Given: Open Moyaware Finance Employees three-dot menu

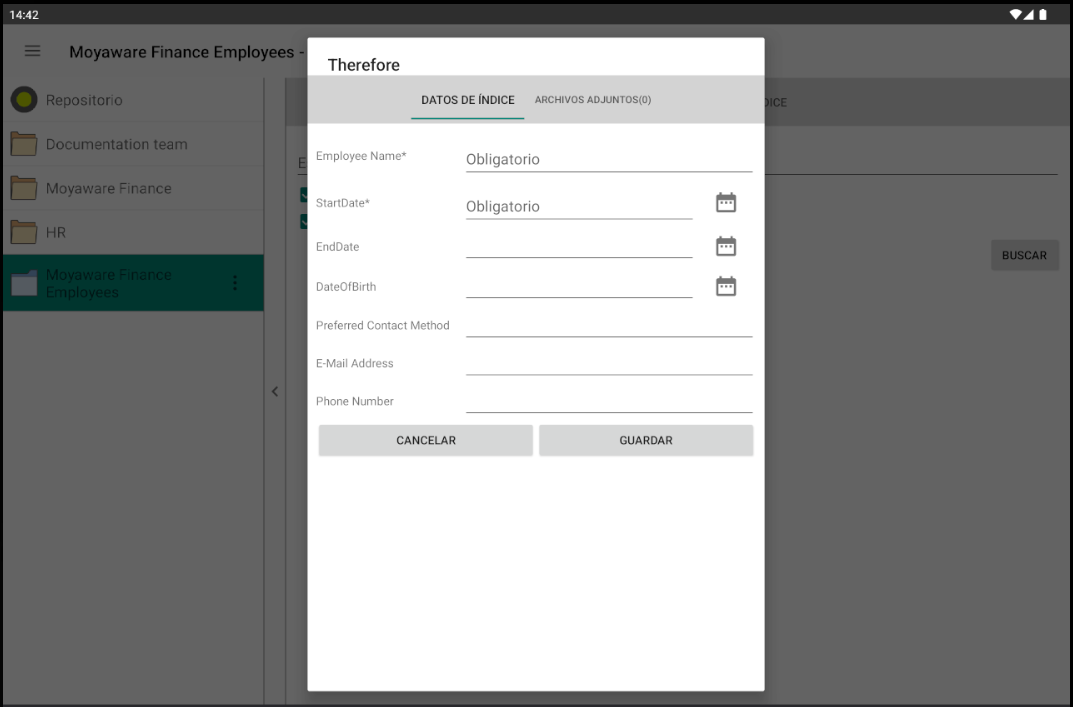Looking at the screenshot, I should tap(235, 283).
